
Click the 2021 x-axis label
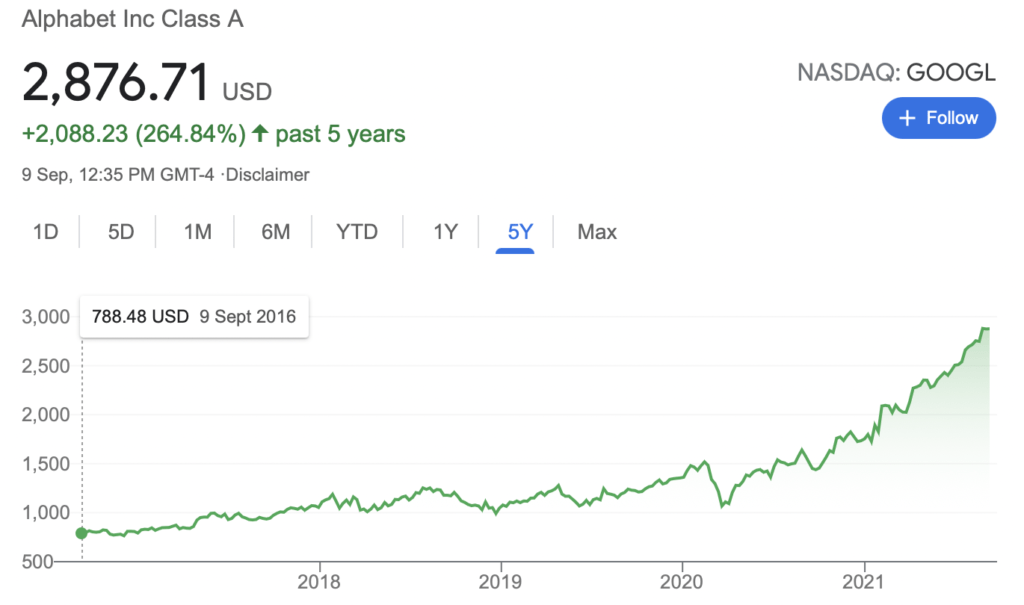(864, 581)
